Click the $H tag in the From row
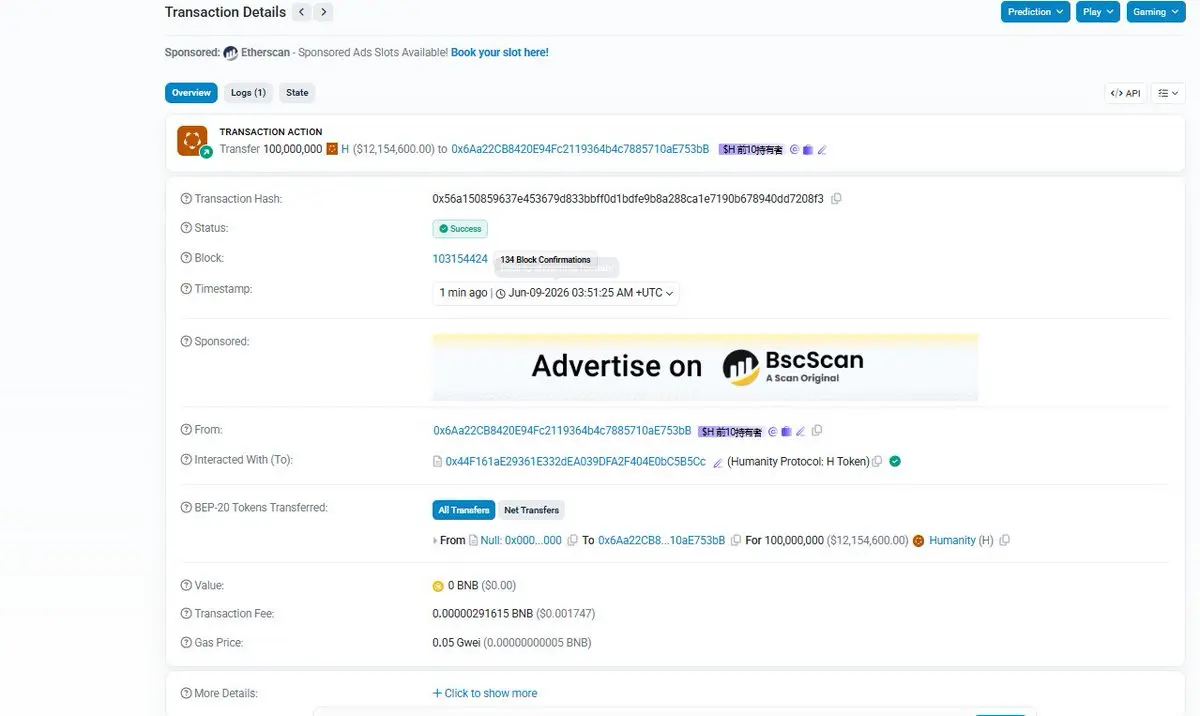Image resolution: width=1200 pixels, height=716 pixels. [731, 431]
